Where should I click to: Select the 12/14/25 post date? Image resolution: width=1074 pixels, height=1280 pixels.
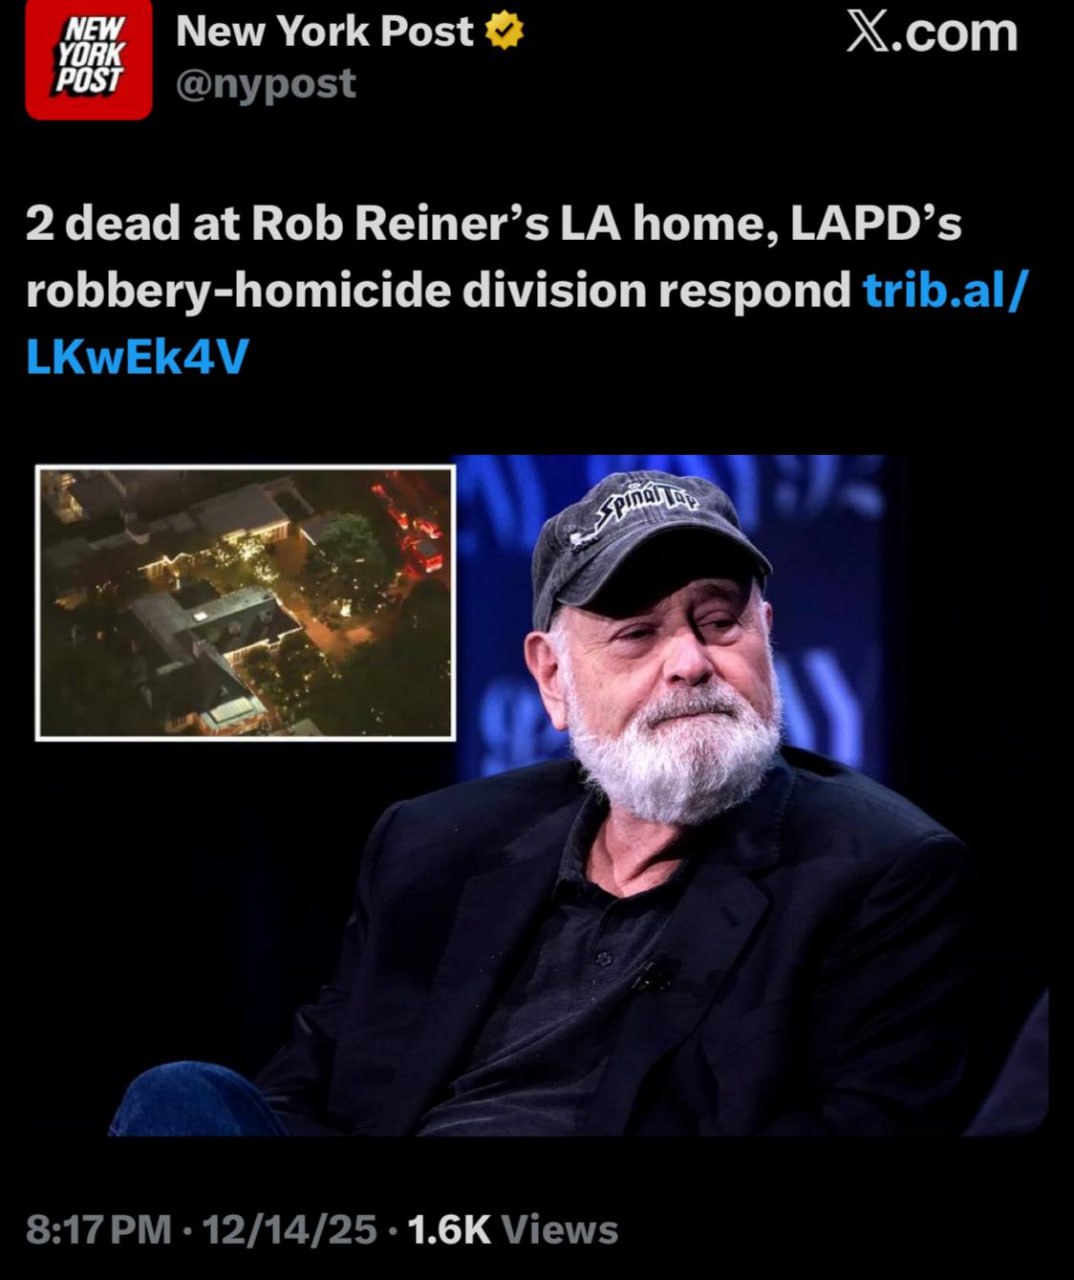coord(289,1229)
